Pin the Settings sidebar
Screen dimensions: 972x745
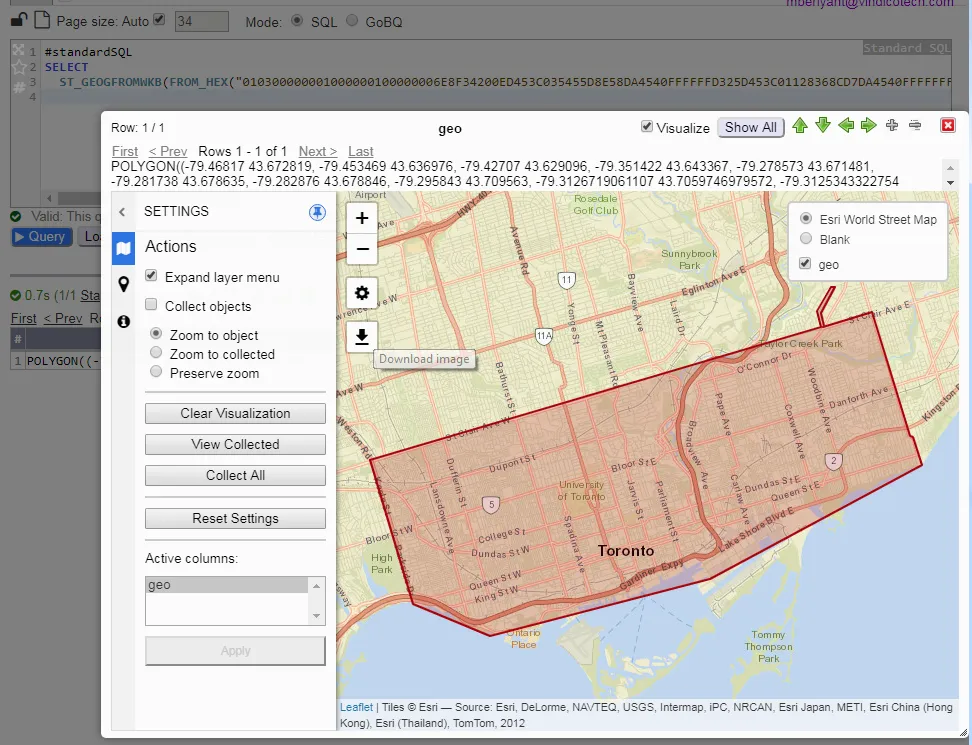pyautogui.click(x=317, y=212)
